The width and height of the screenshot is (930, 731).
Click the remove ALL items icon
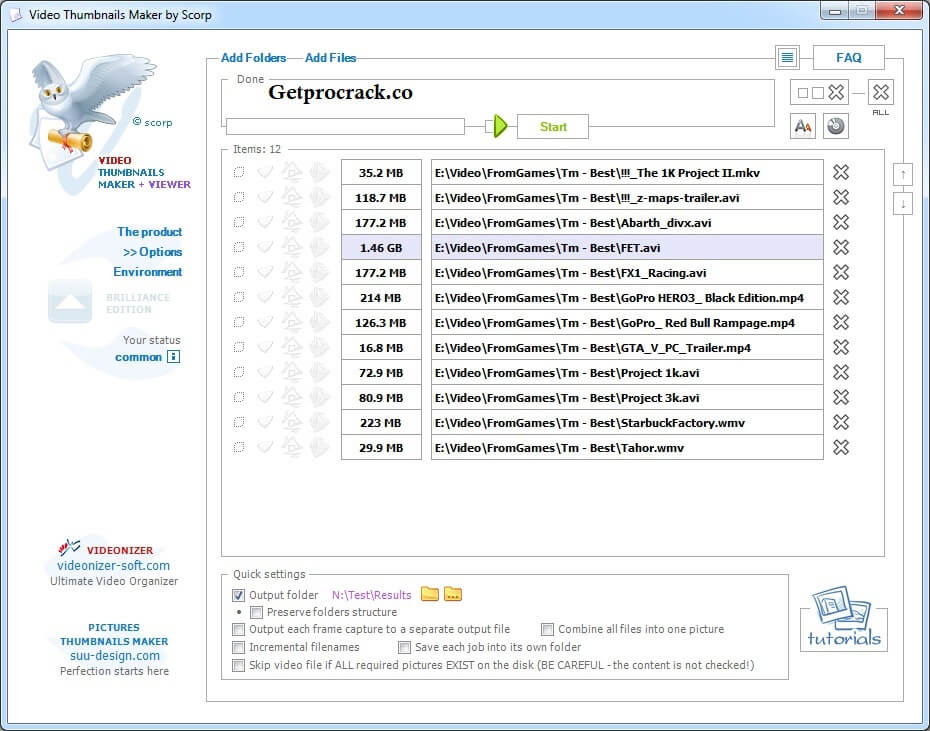881,92
